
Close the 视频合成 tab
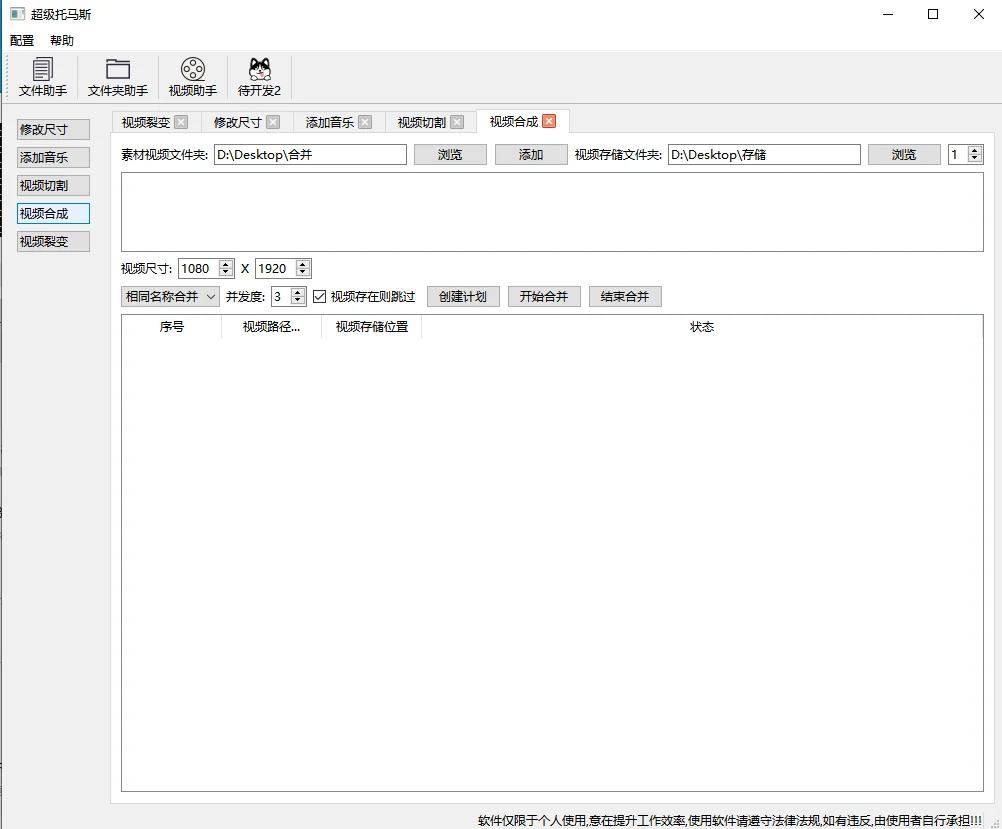tap(549, 121)
